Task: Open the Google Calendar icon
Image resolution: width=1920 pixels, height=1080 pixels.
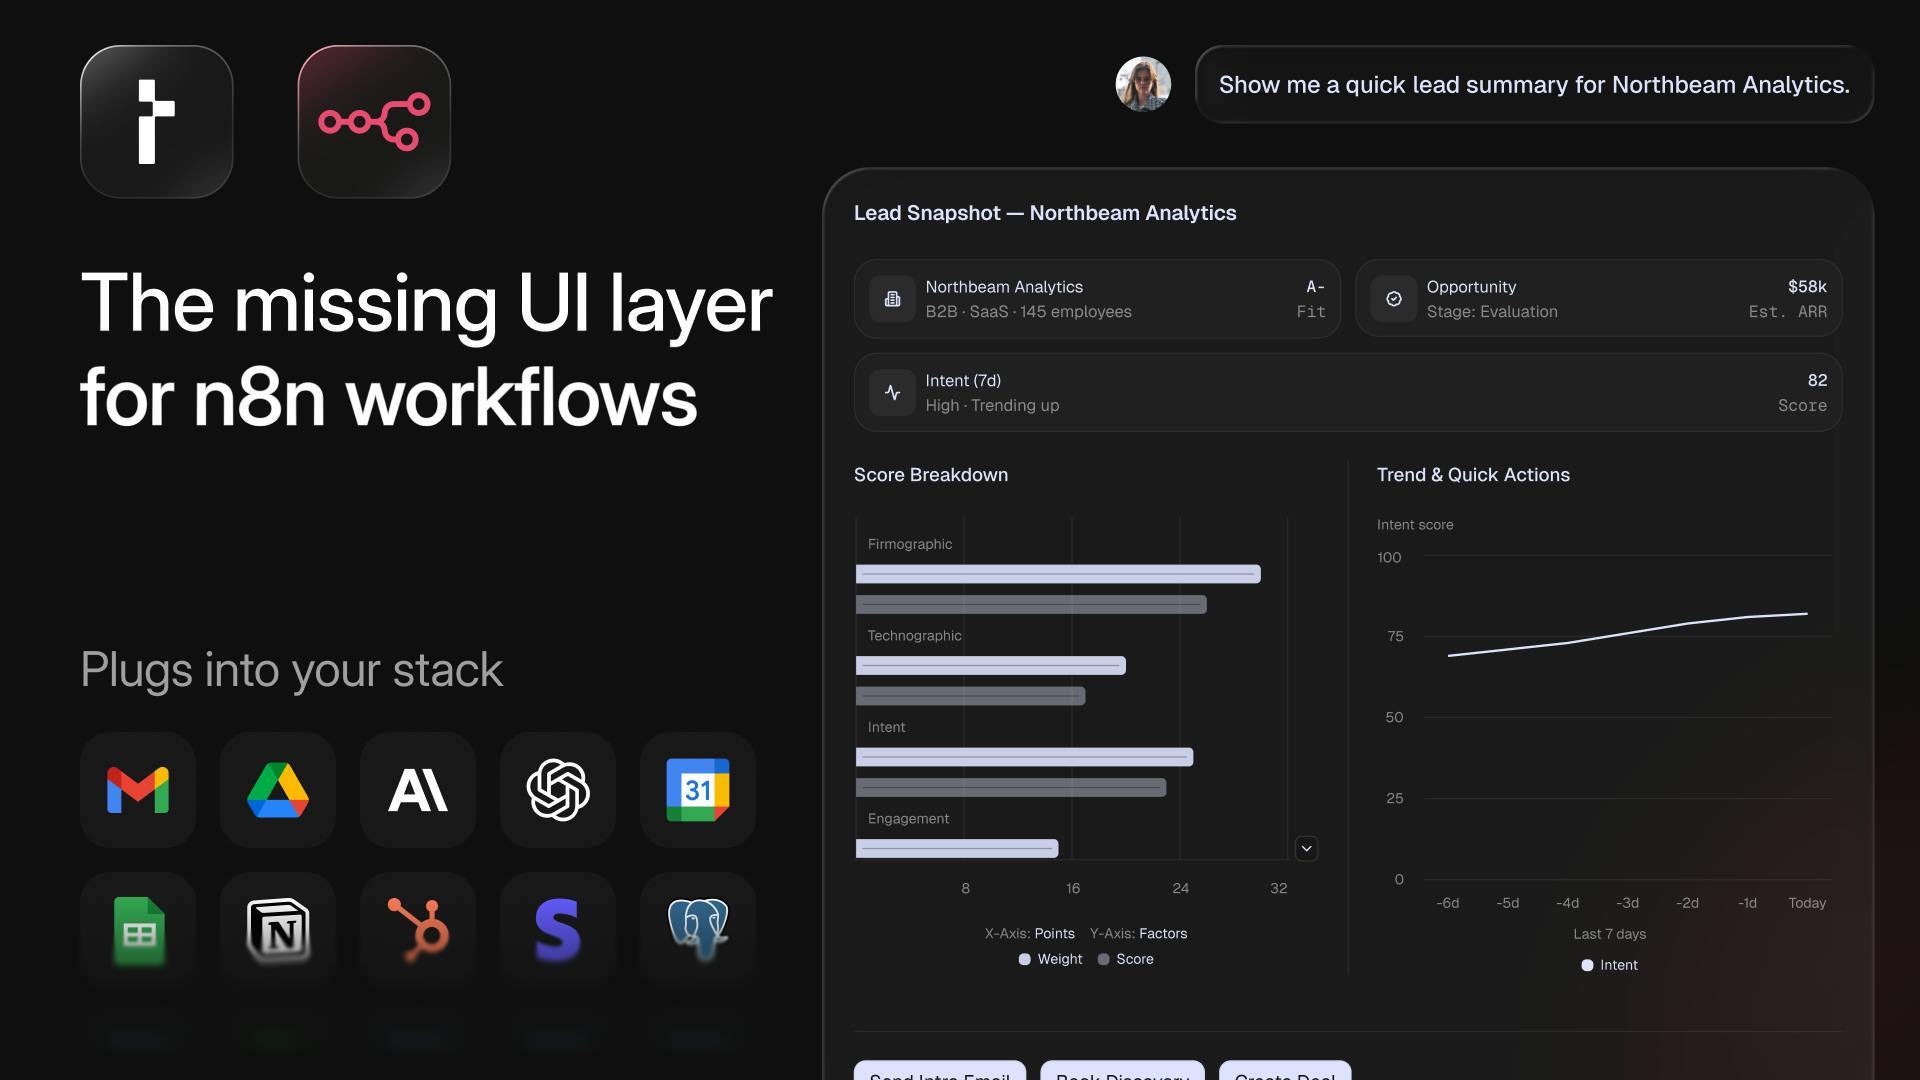Action: coord(698,790)
